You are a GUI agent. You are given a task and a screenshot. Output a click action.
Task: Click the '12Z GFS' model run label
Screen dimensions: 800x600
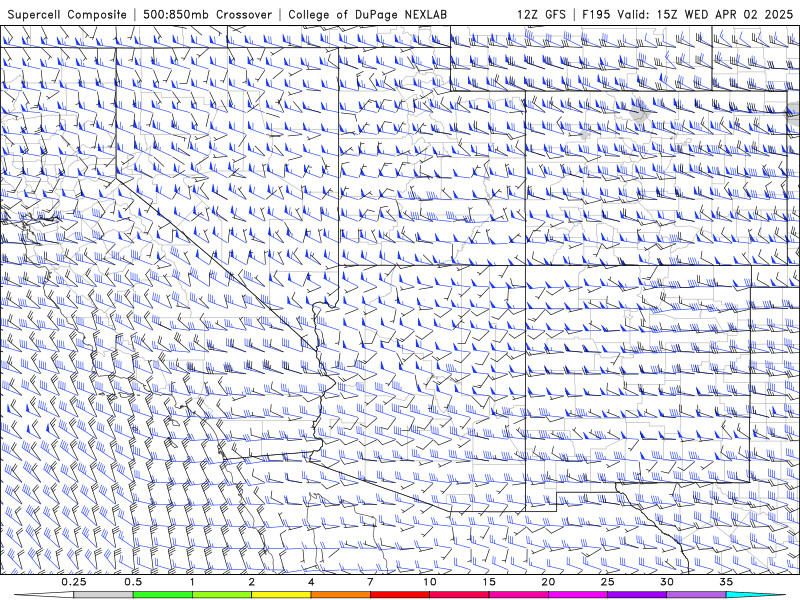coord(541,15)
